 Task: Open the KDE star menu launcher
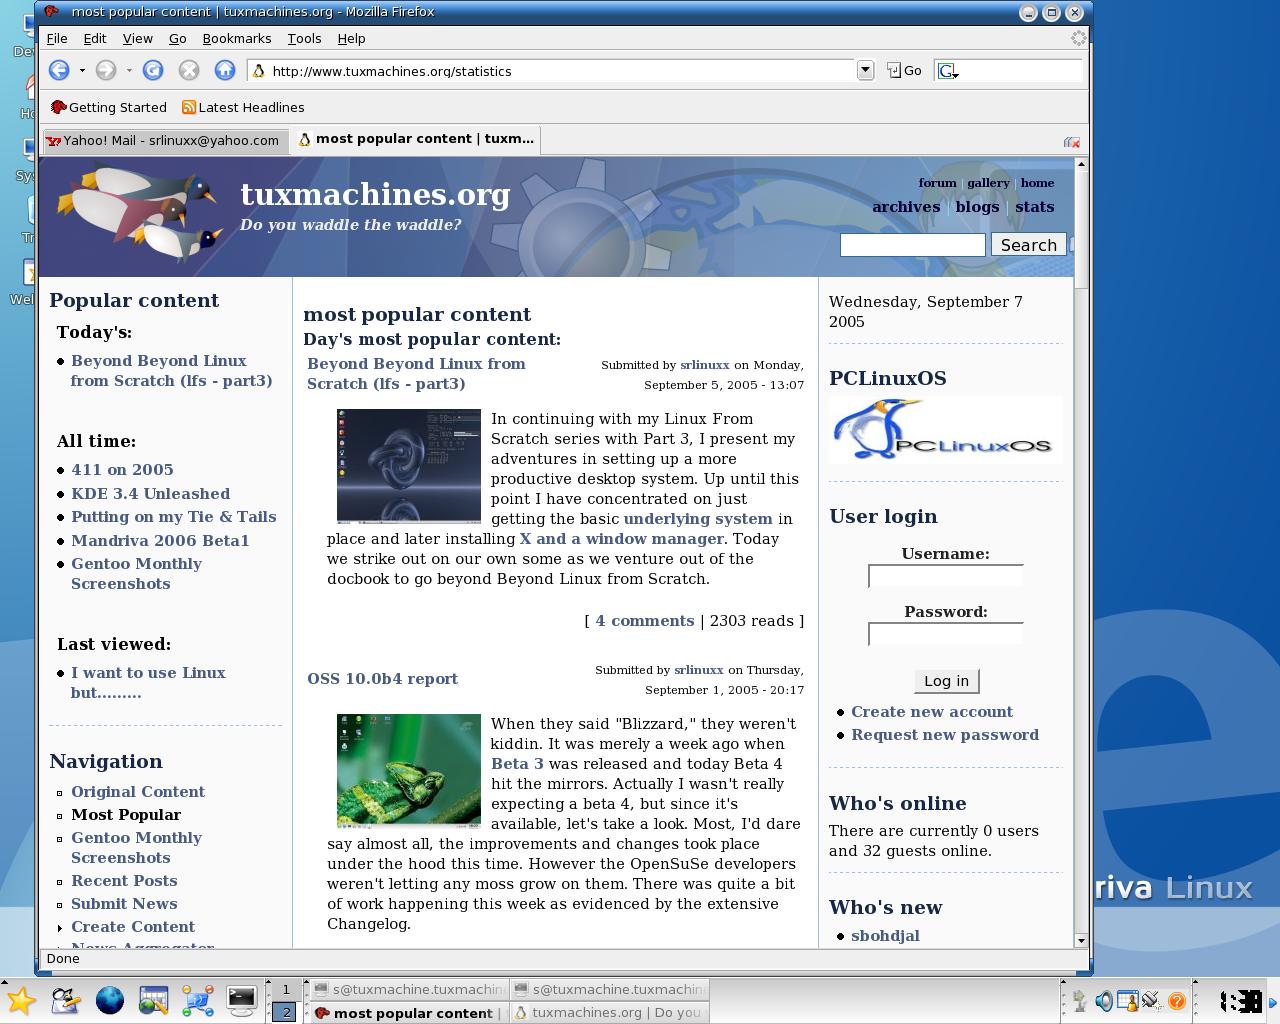pos(21,1000)
